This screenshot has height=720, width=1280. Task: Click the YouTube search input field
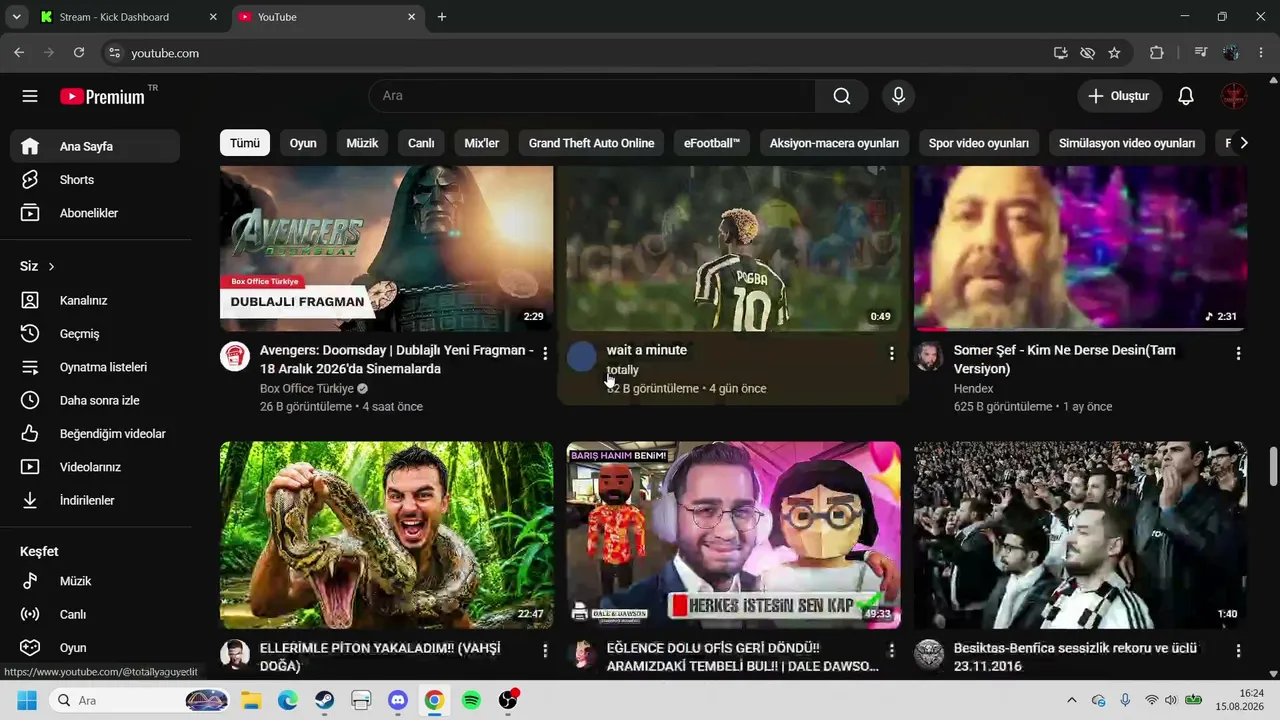592,96
